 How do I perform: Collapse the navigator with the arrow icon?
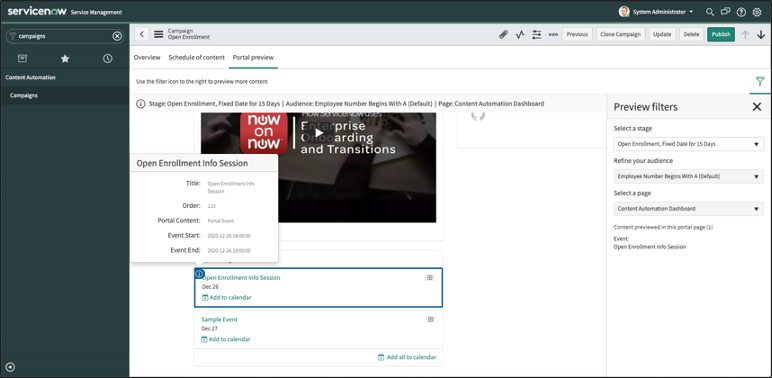[10, 367]
